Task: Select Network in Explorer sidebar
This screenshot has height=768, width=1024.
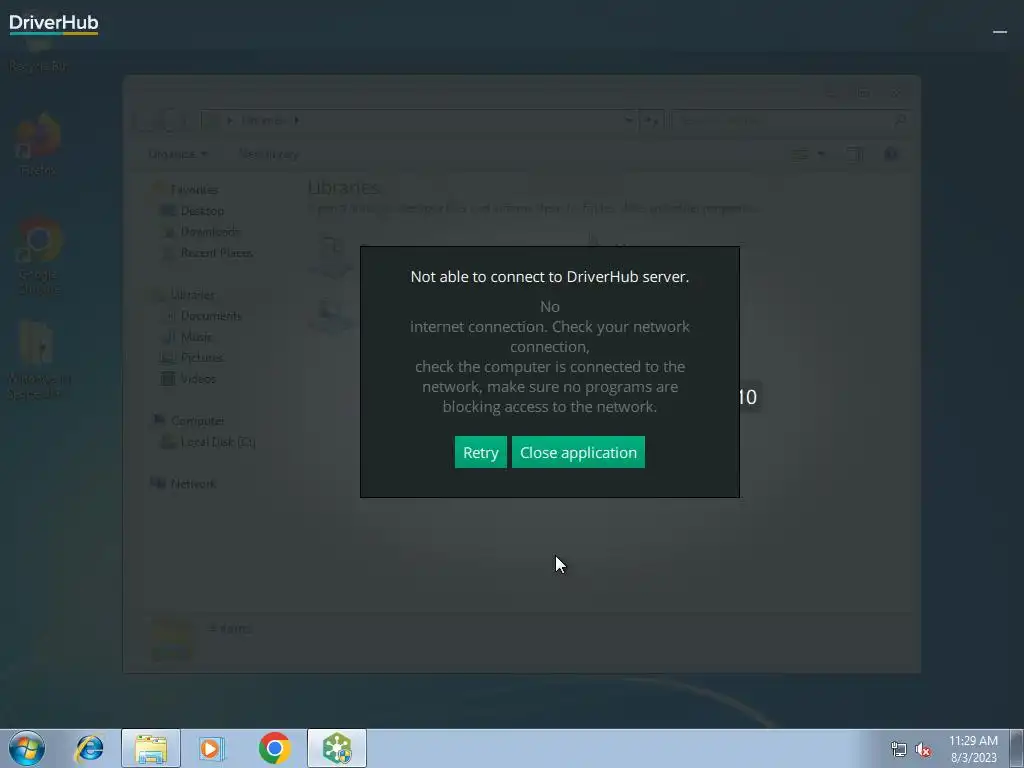Action: pos(183,483)
